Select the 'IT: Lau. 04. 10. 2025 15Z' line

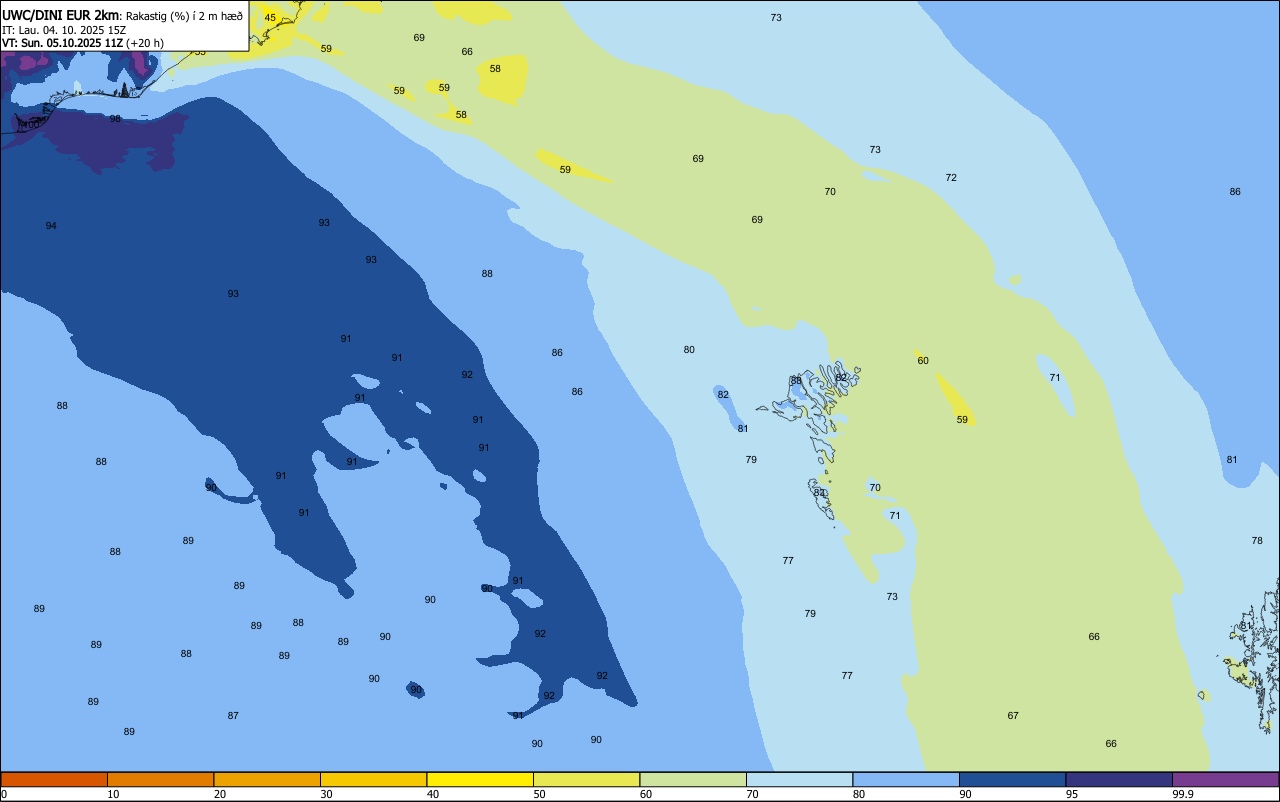click(x=64, y=30)
